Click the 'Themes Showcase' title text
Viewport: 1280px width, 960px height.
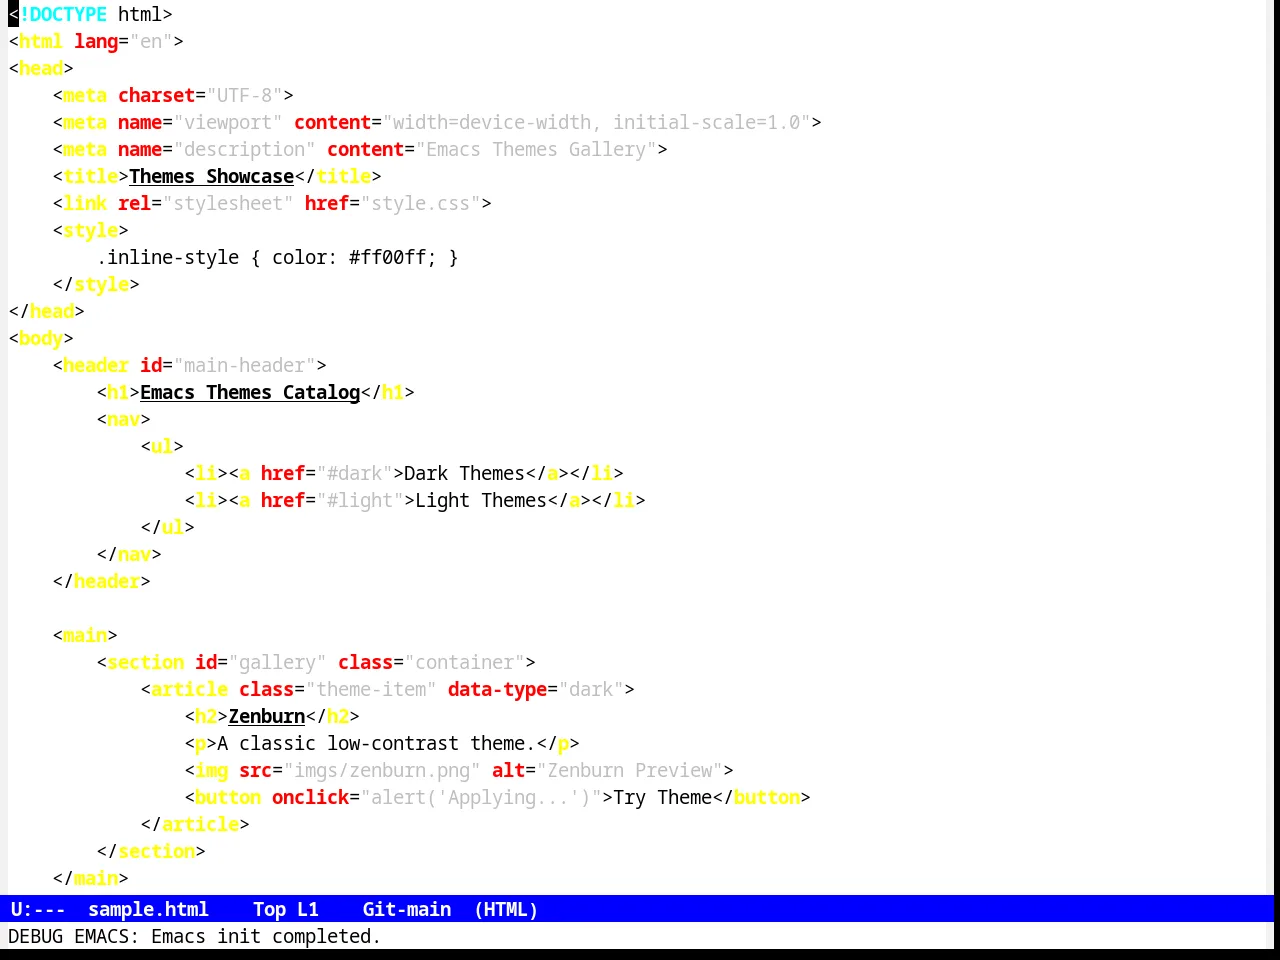click(211, 176)
